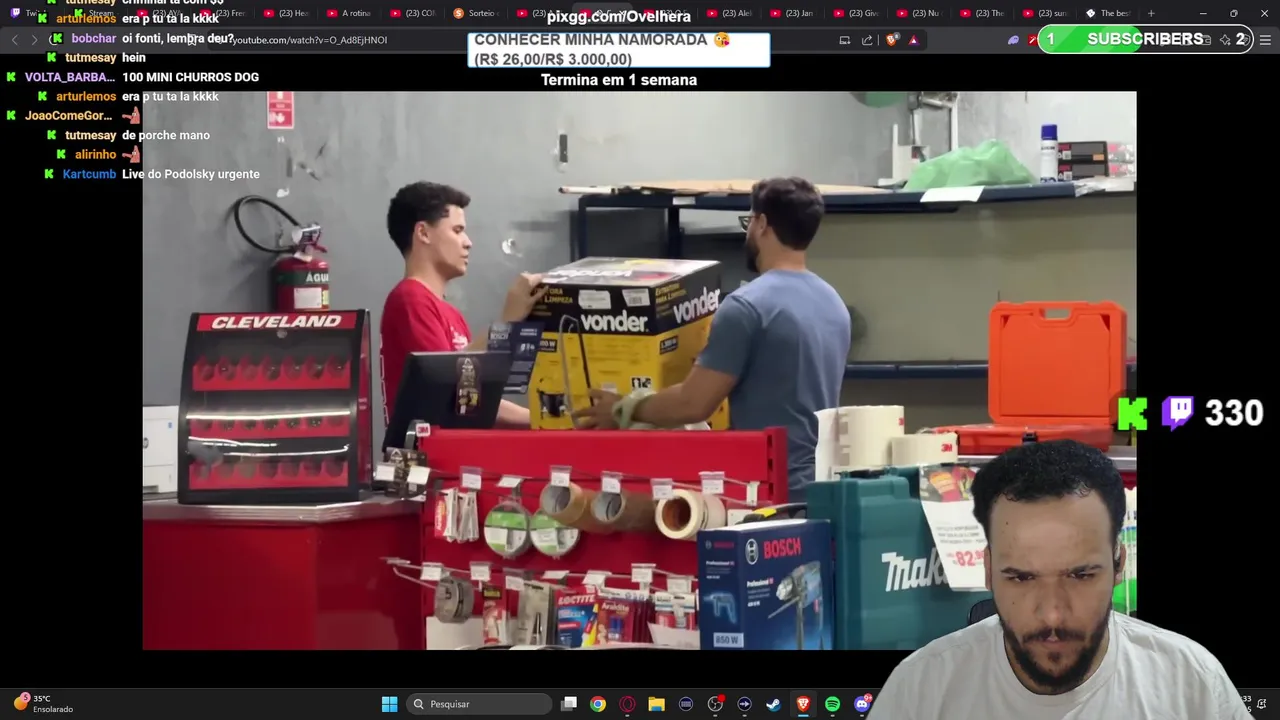Open the Brave Shields lion icon
Viewport: 1280px width, 720px height.
pyautogui.click(x=892, y=40)
